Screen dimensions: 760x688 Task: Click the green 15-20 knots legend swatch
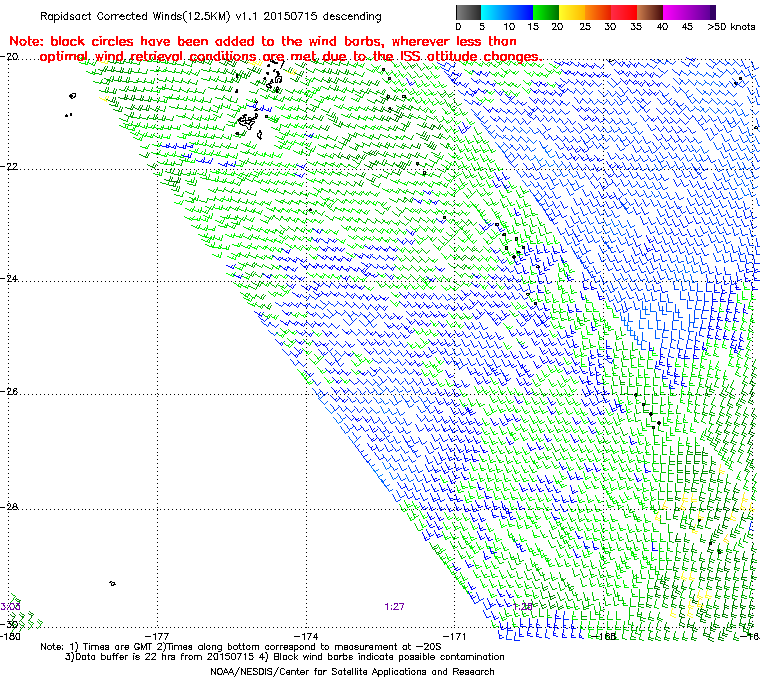point(546,12)
